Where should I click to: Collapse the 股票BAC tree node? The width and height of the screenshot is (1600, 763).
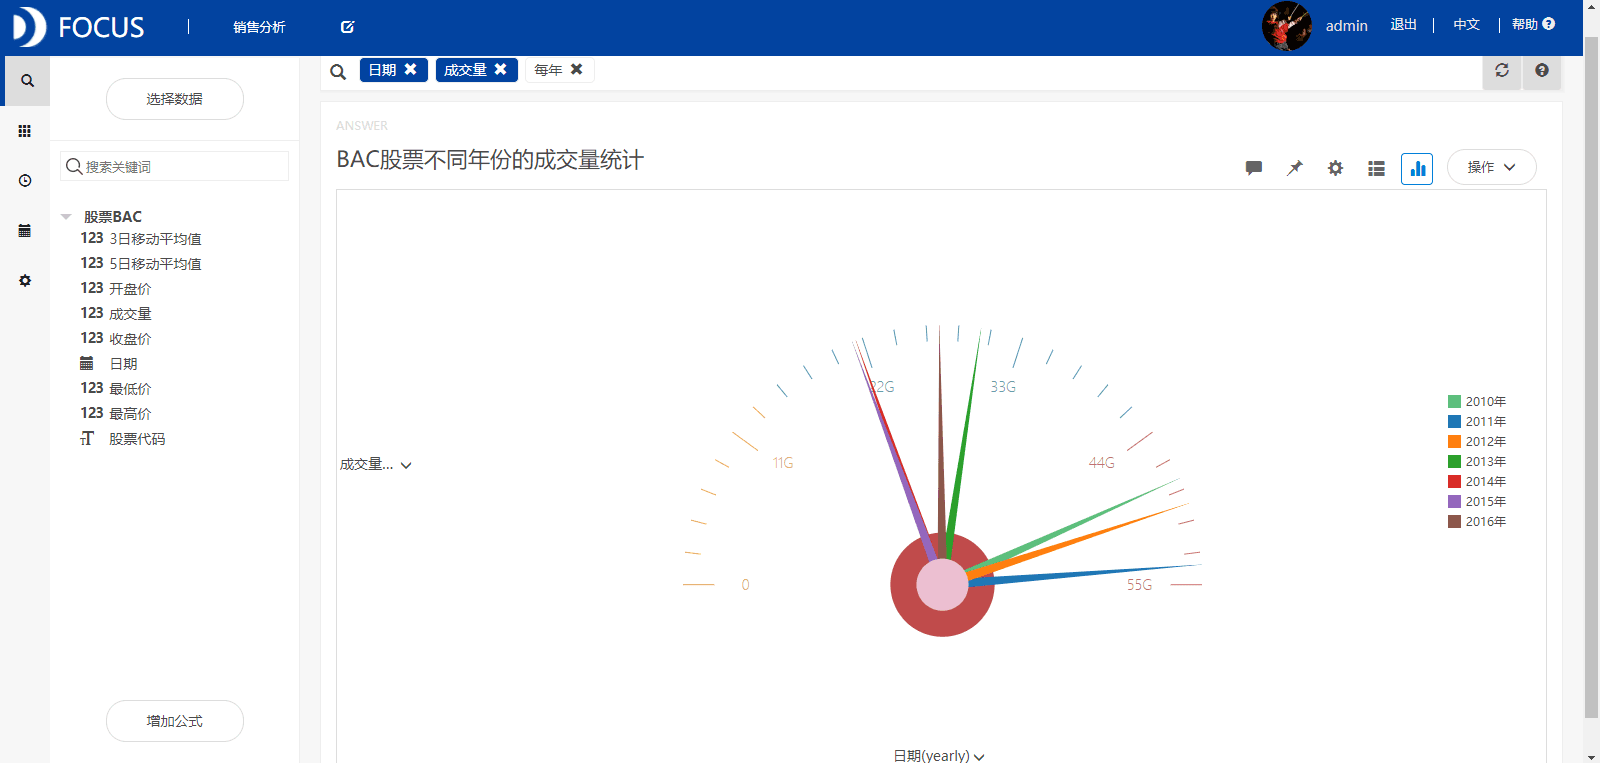click(66, 217)
